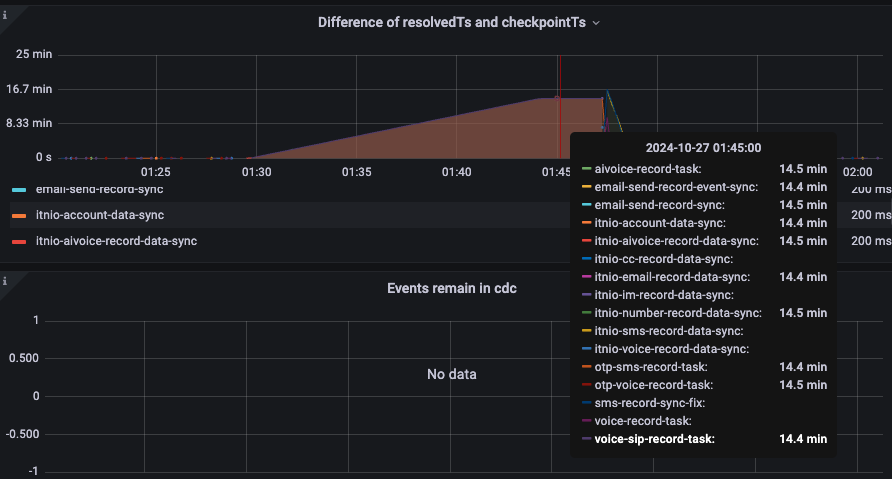
Task: Open the chevron next to the resolvedTs panel title
Action: tap(596, 22)
